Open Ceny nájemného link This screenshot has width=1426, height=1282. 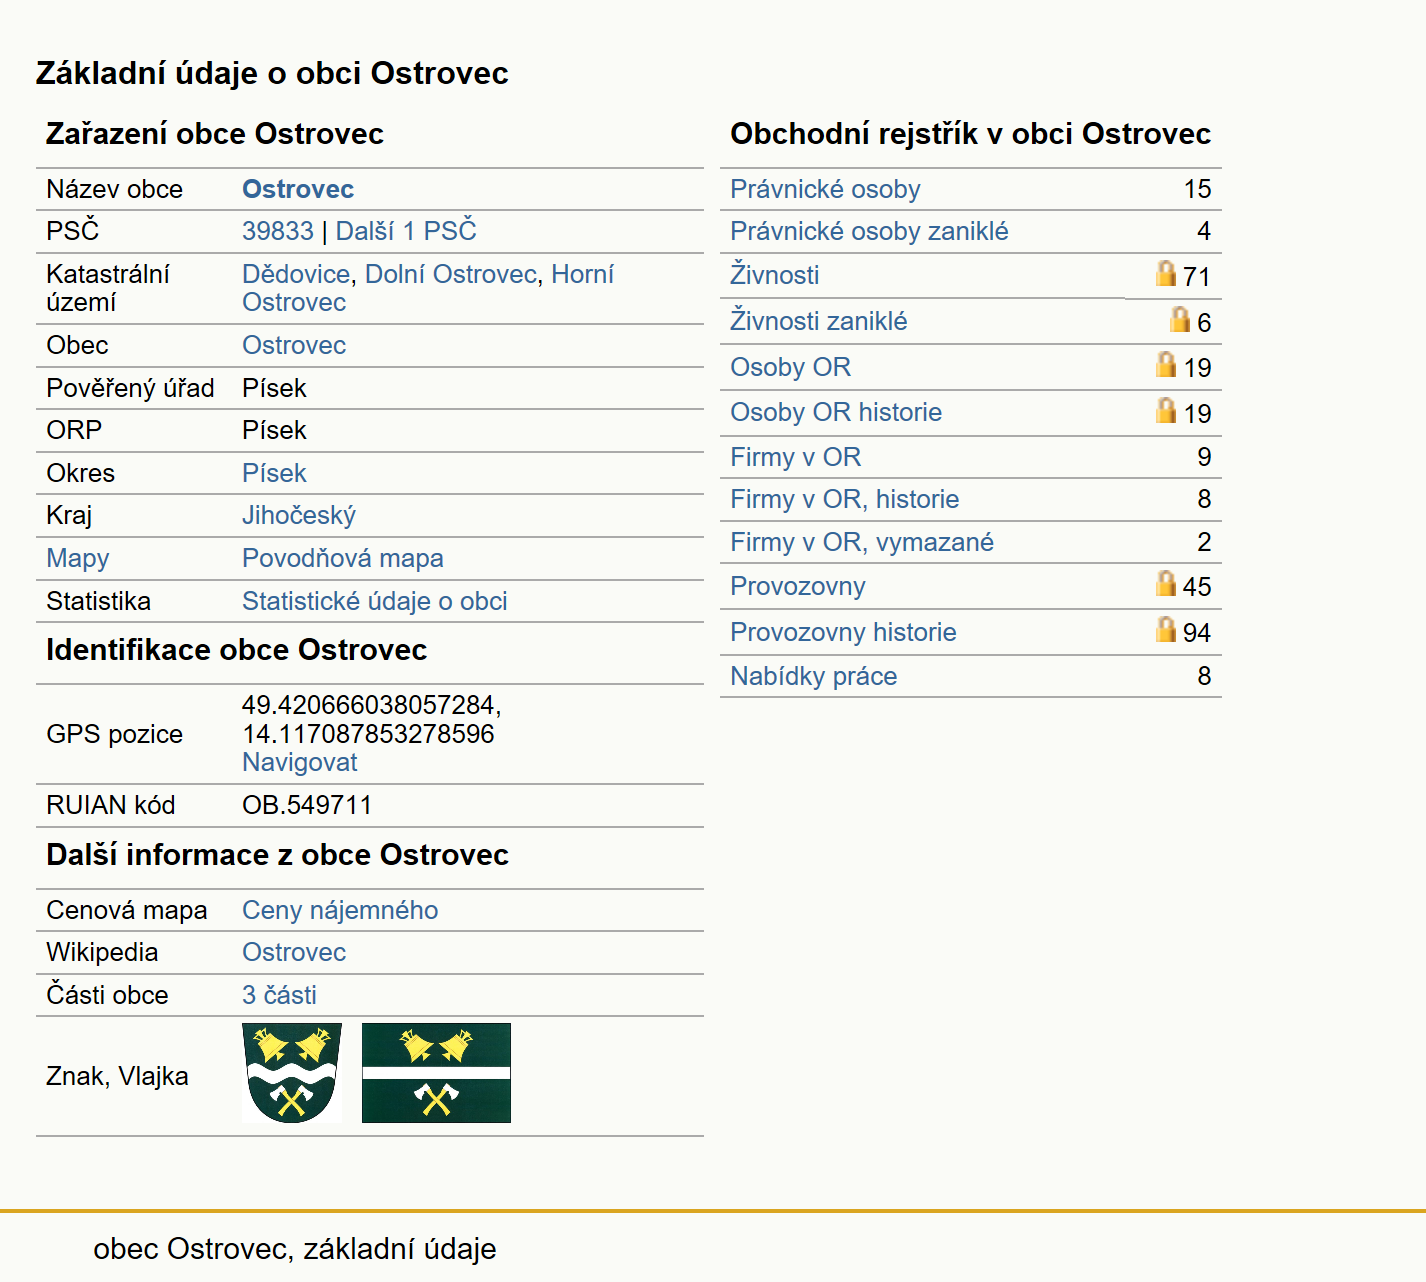pos(340,910)
